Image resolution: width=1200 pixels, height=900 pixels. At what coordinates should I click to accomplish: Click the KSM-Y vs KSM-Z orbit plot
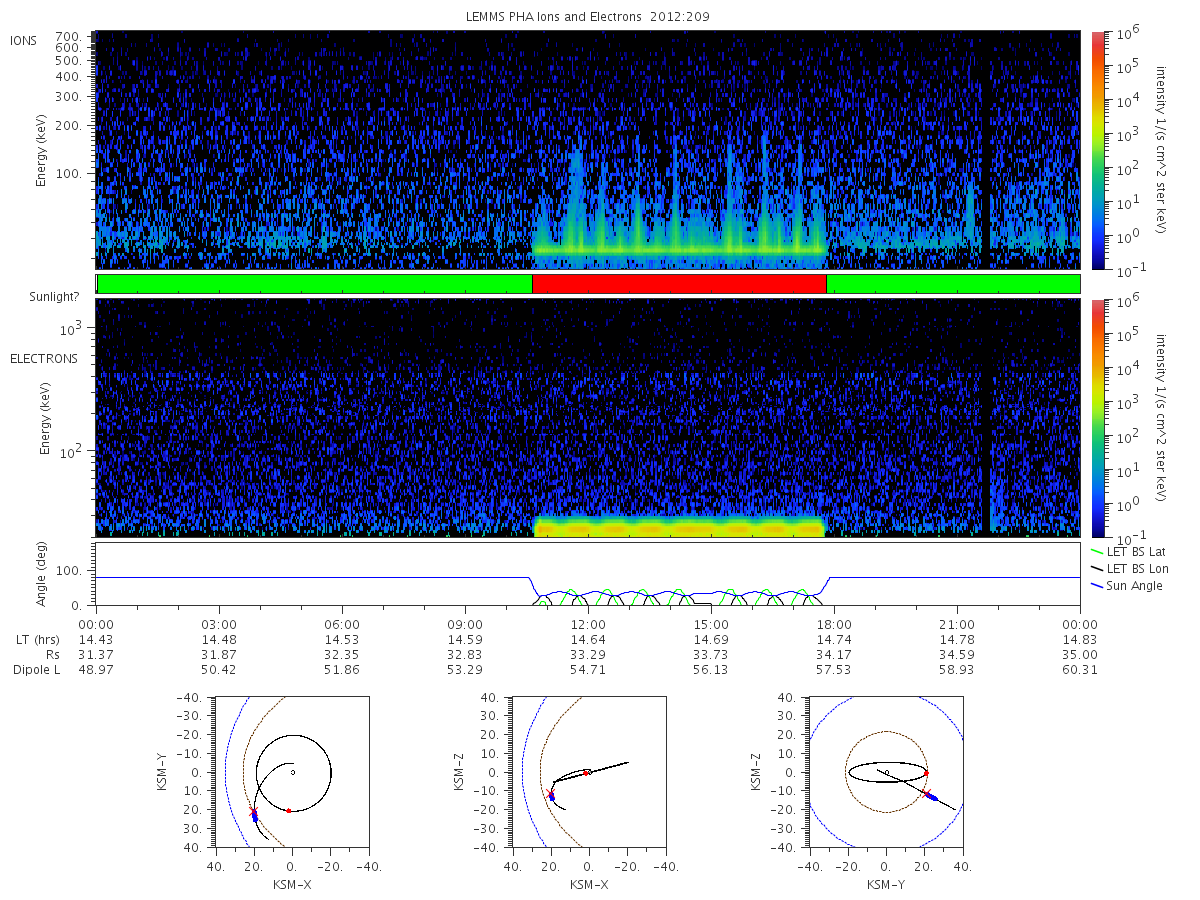pos(886,772)
